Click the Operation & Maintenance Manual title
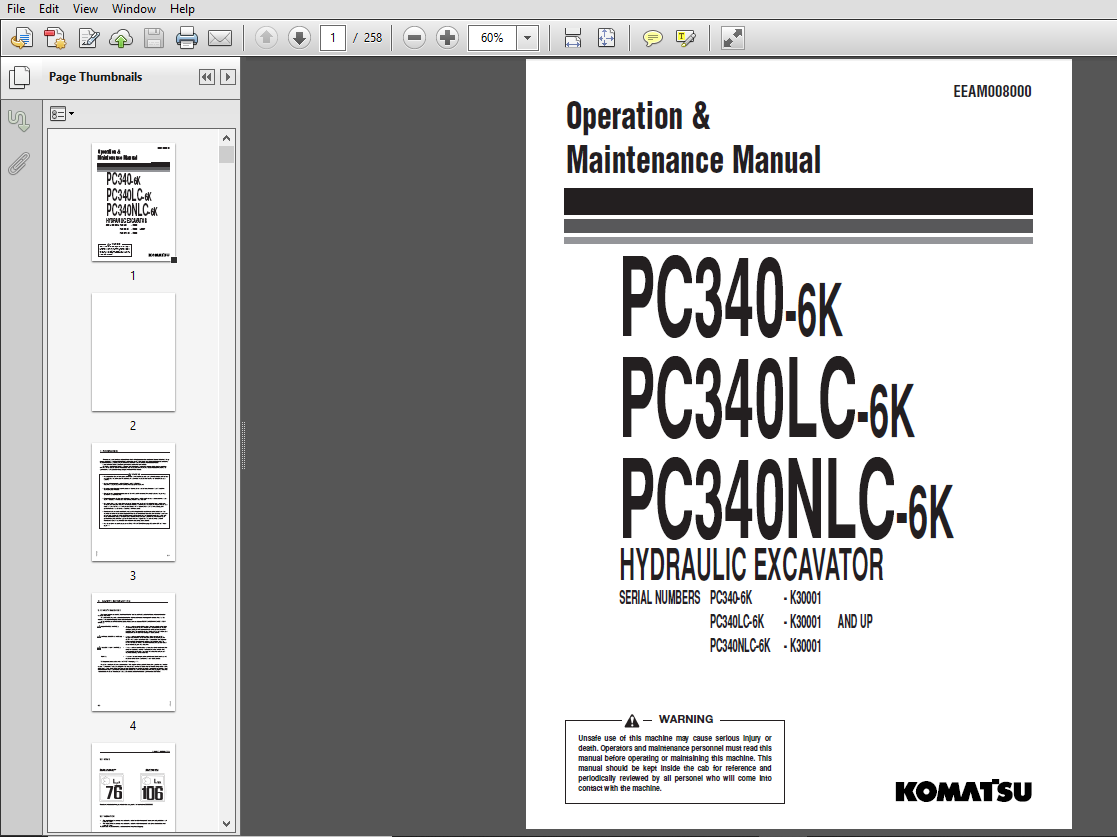The width and height of the screenshot is (1117, 837). pos(693,138)
